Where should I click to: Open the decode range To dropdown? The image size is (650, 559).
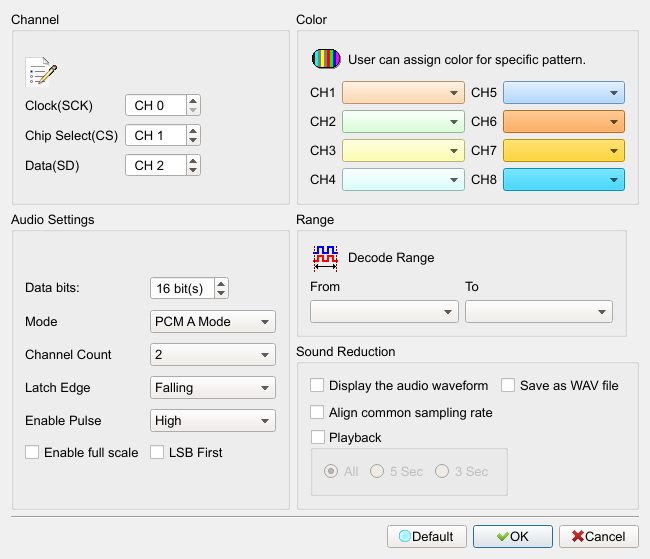point(539,312)
